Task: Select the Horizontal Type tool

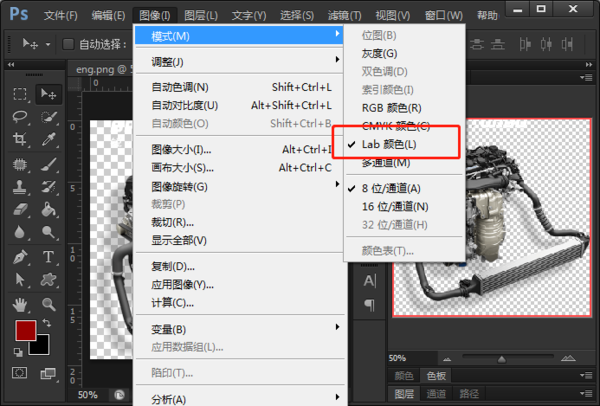Action: click(x=47, y=257)
